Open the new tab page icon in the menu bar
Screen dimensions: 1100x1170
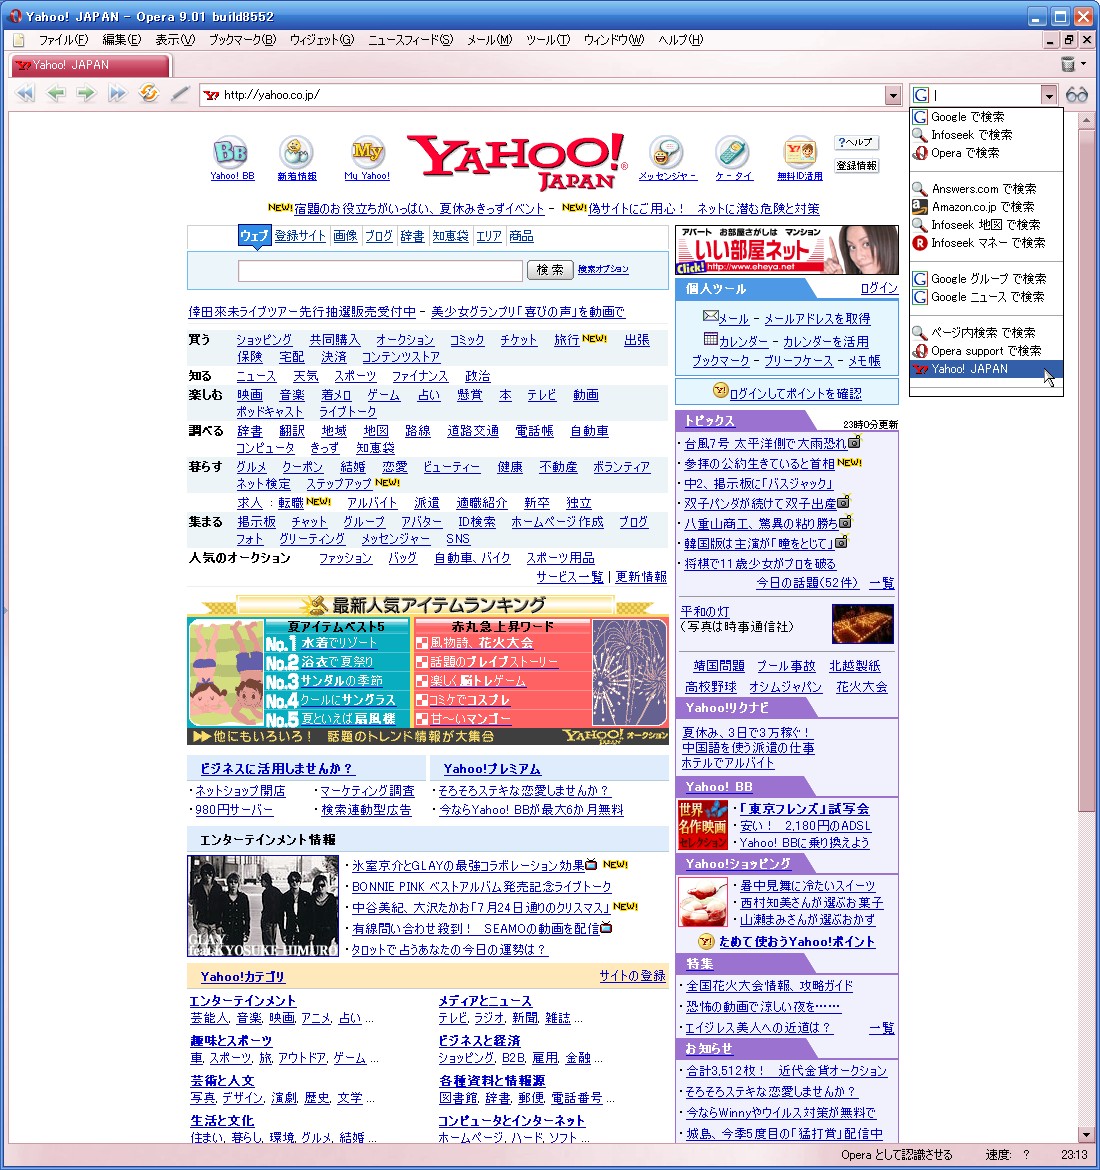tap(19, 40)
